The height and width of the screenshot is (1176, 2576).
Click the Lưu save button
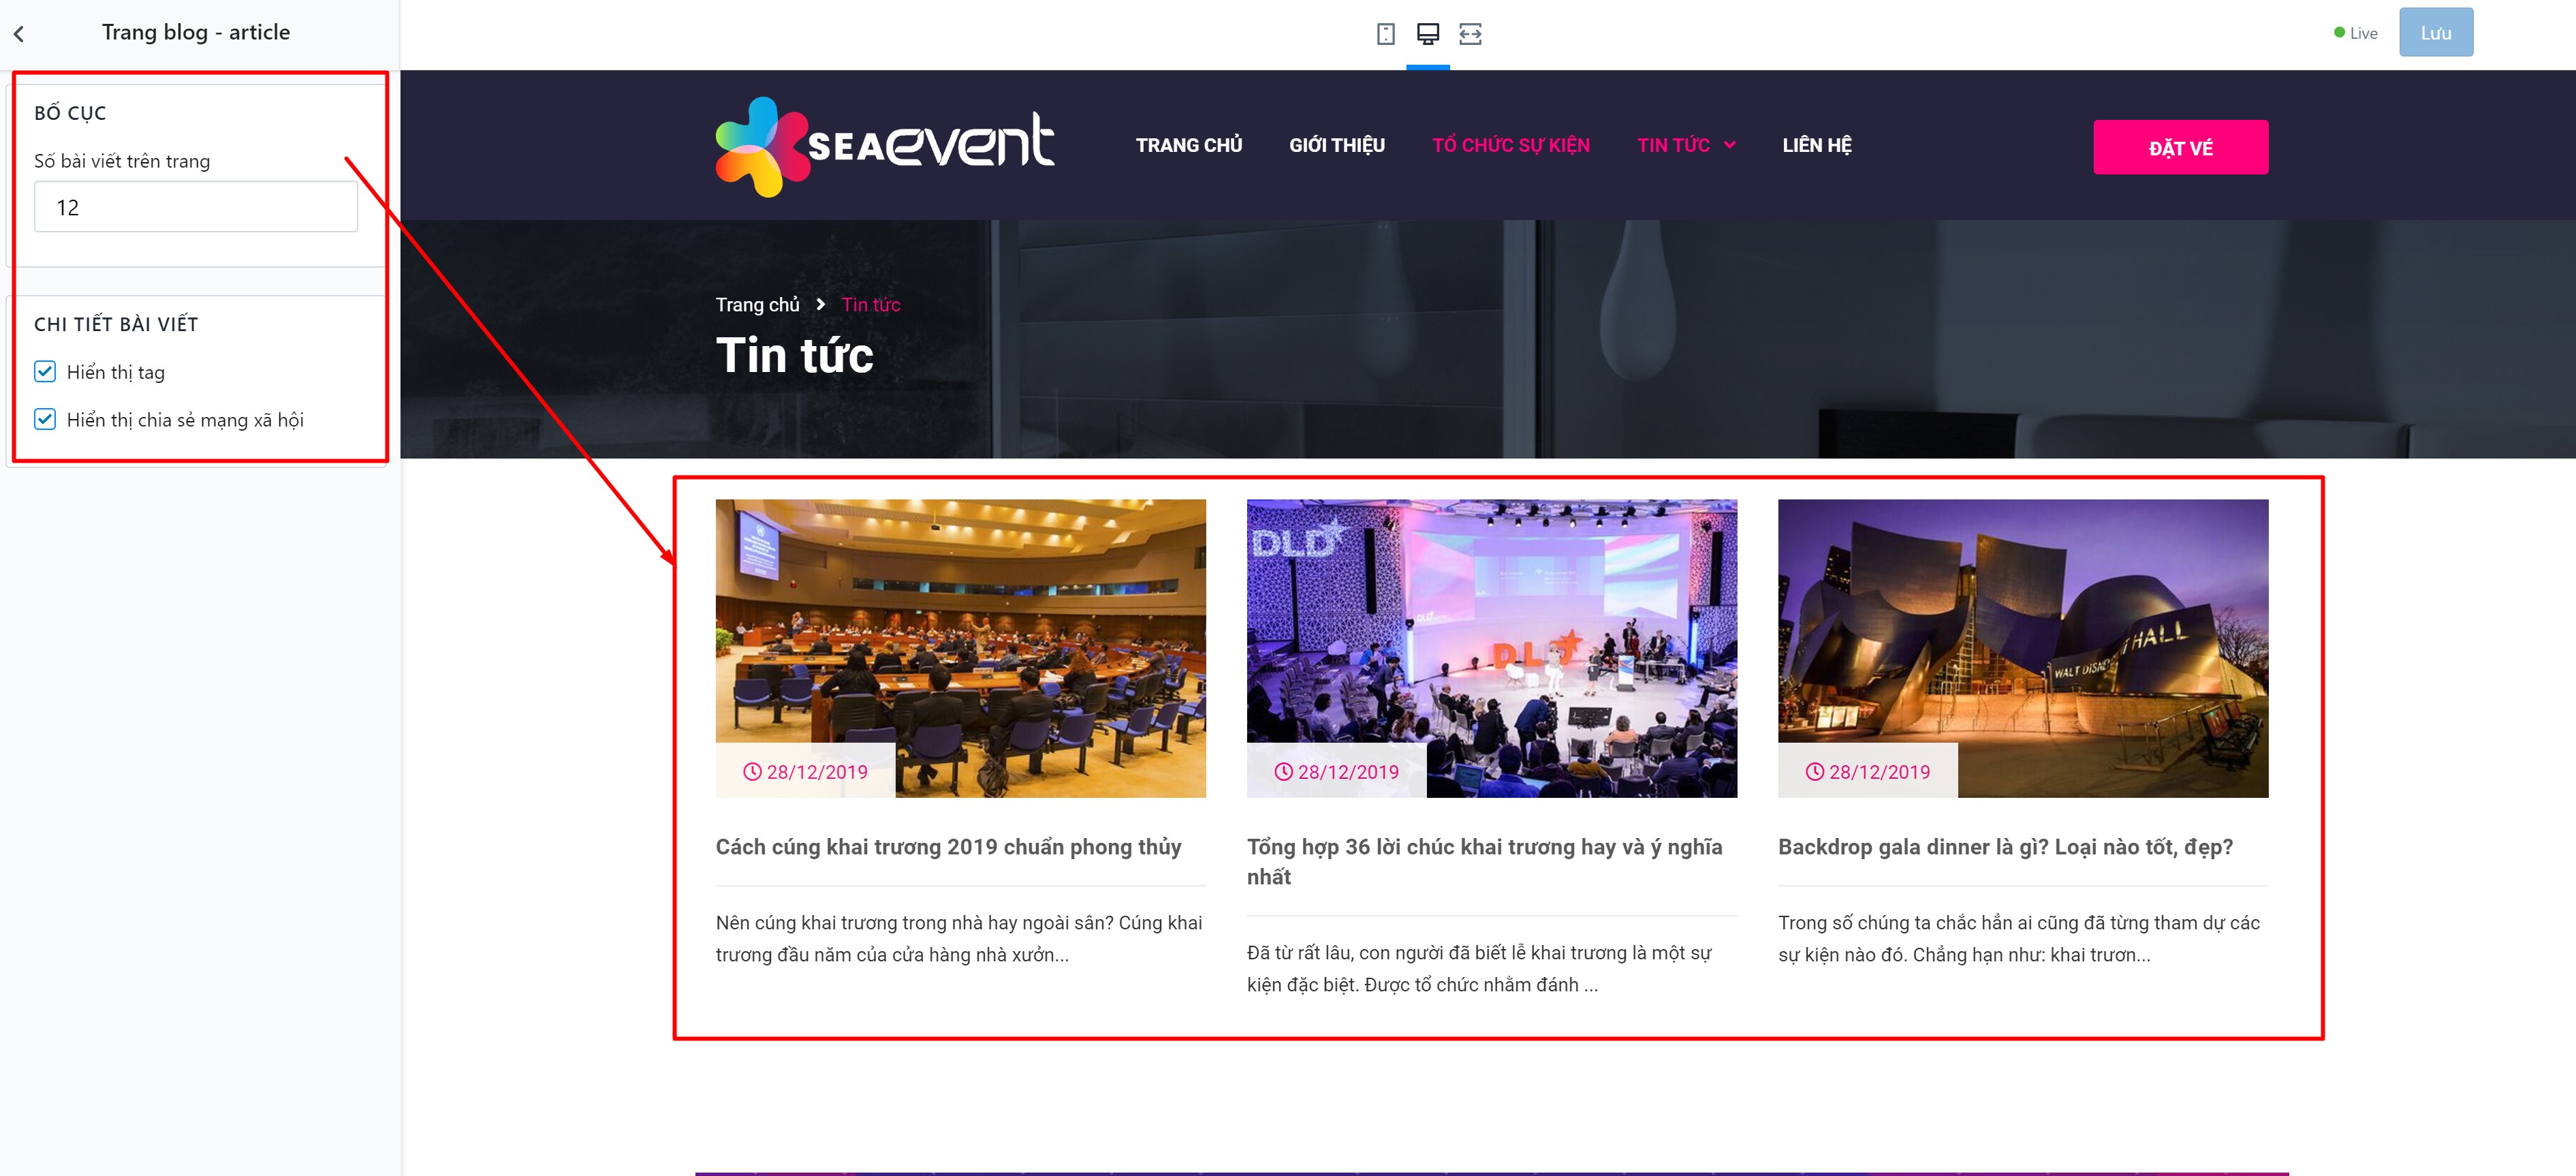[2435, 33]
